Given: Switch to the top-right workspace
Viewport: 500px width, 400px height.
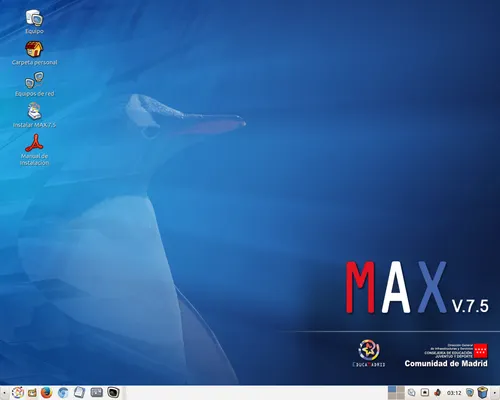Looking at the screenshot, I should click(400, 389).
